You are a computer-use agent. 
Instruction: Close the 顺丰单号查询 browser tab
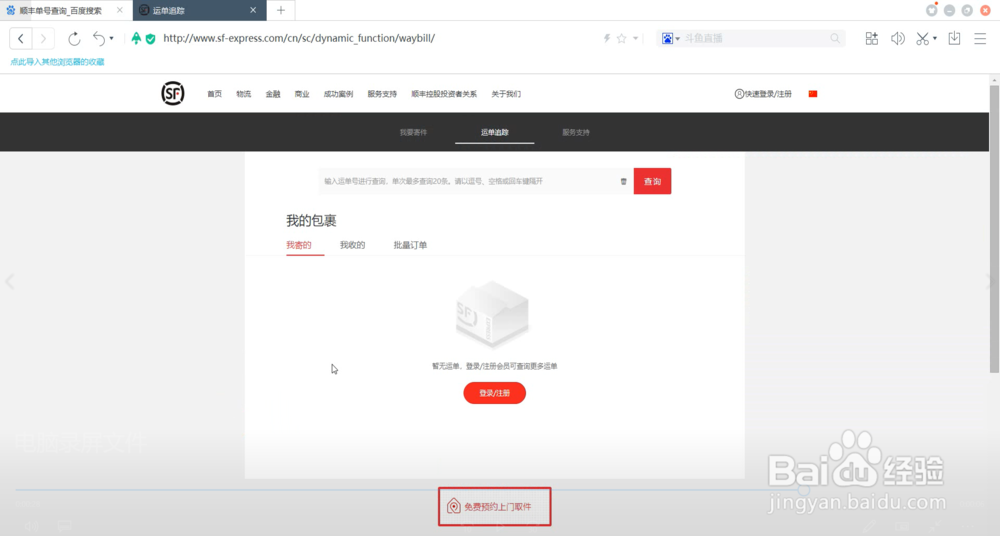120,10
